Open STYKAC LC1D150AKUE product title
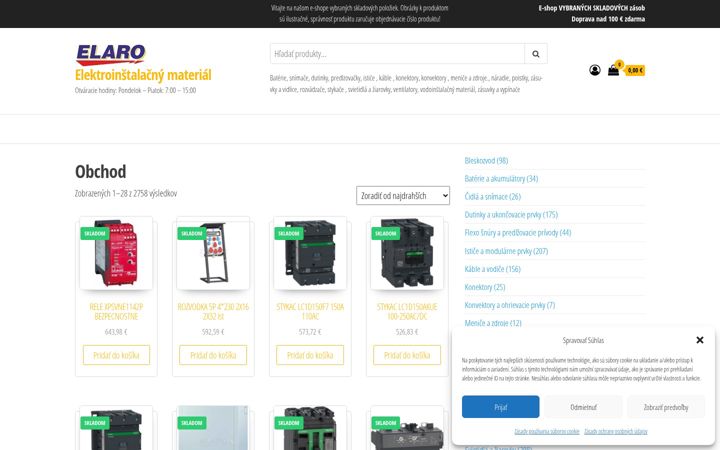Screen dimensions: 720x450 tap(407, 311)
